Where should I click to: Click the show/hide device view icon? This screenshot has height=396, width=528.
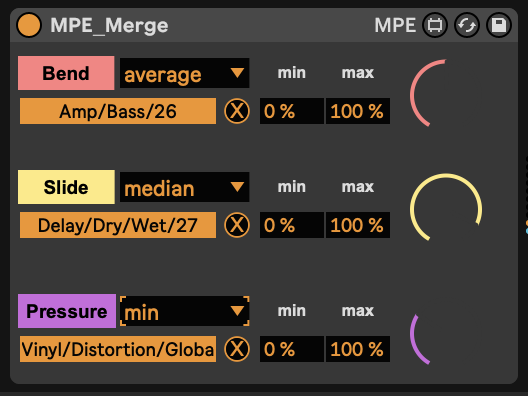[435, 25]
